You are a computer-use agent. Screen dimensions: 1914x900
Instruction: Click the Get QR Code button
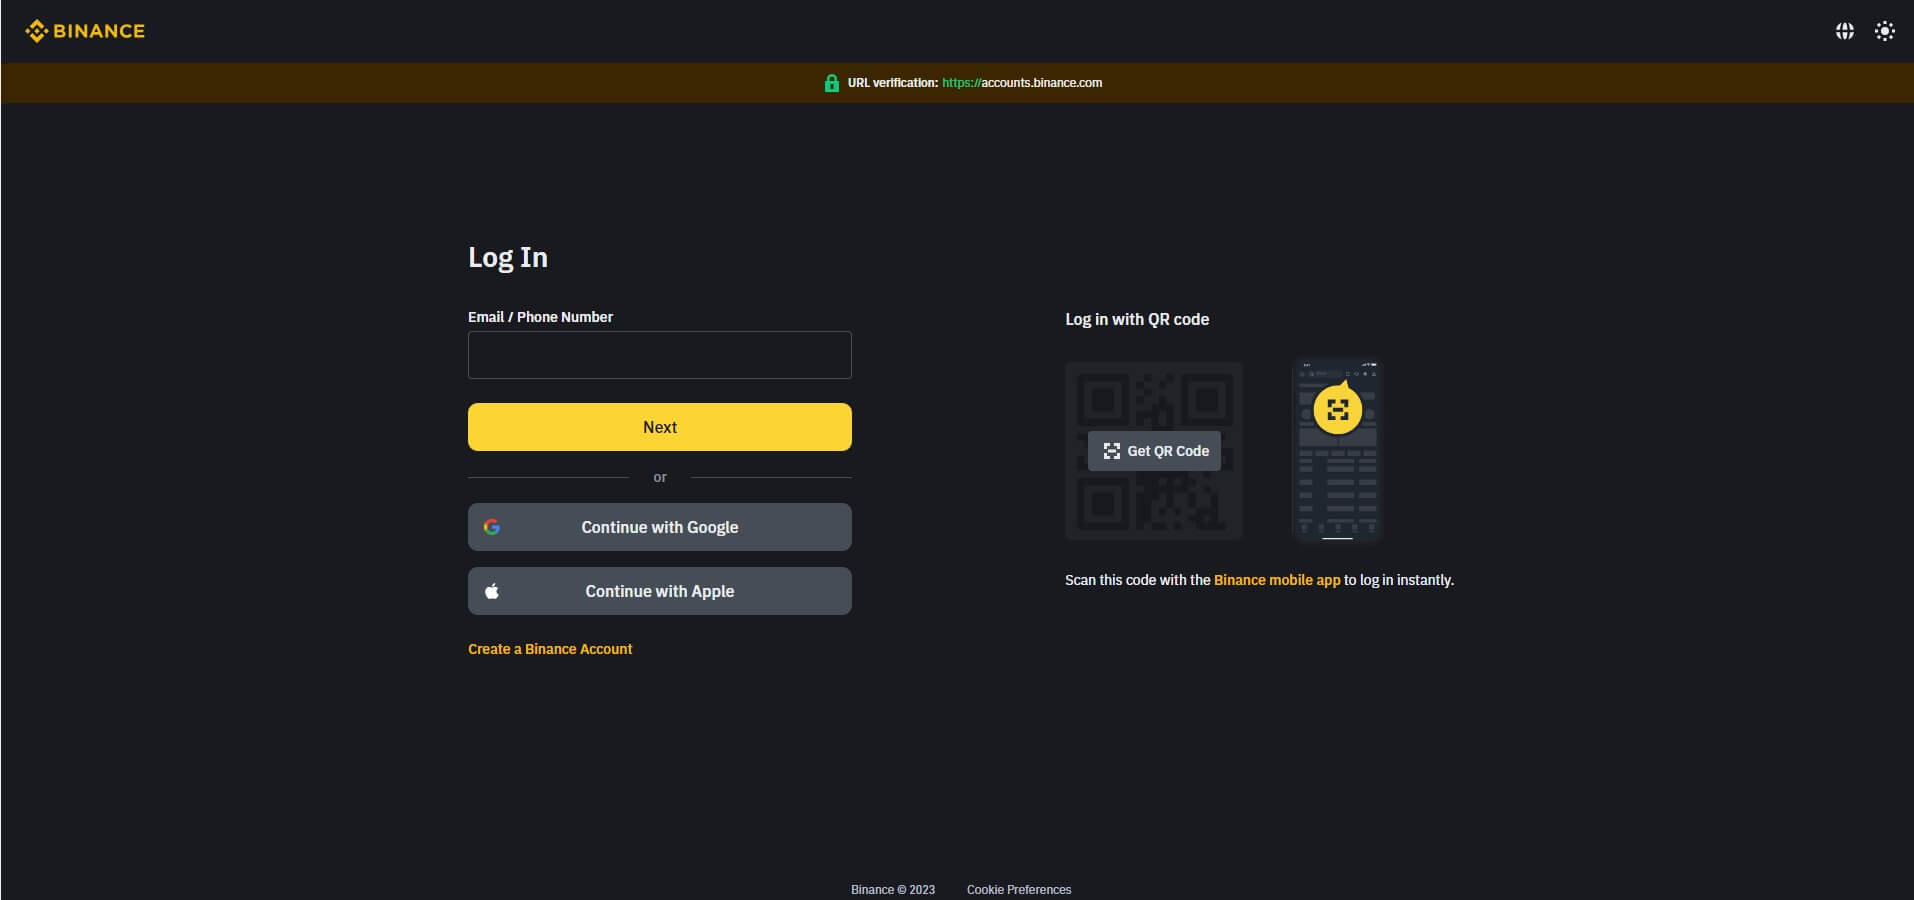pos(1154,451)
